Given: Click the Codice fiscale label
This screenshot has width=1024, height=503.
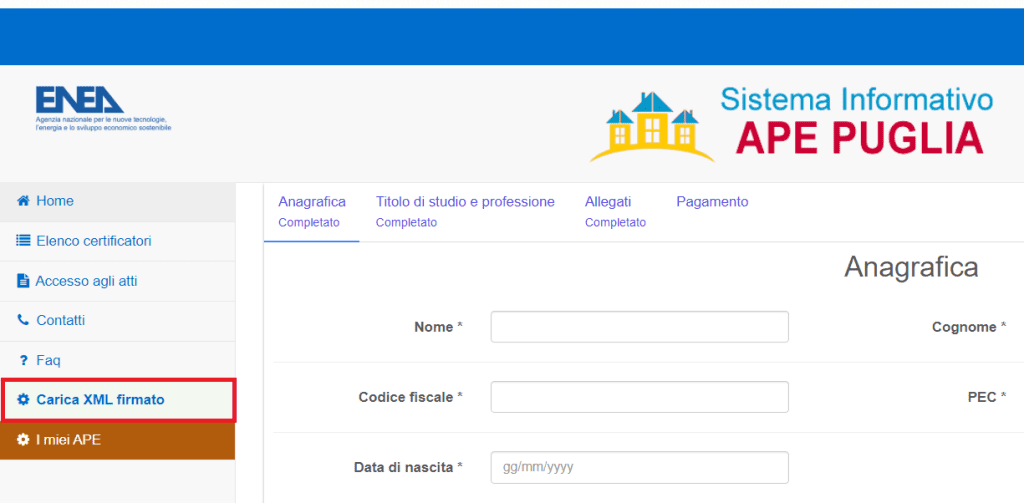Looking at the screenshot, I should click(x=411, y=397).
